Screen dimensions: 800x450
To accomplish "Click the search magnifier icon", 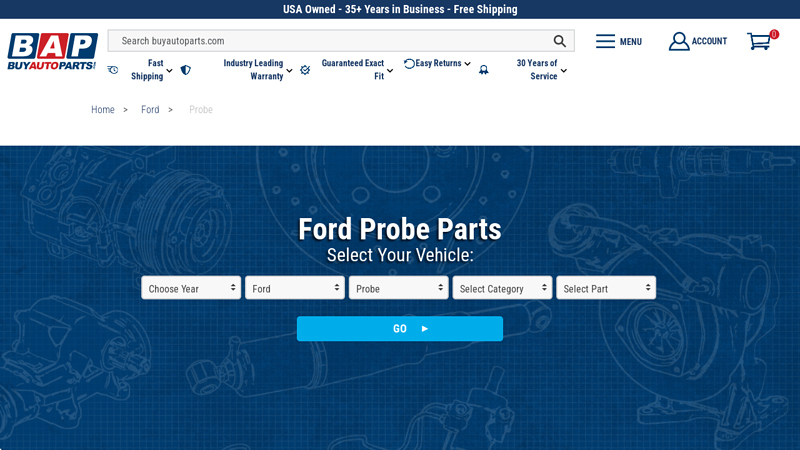I will [x=560, y=41].
